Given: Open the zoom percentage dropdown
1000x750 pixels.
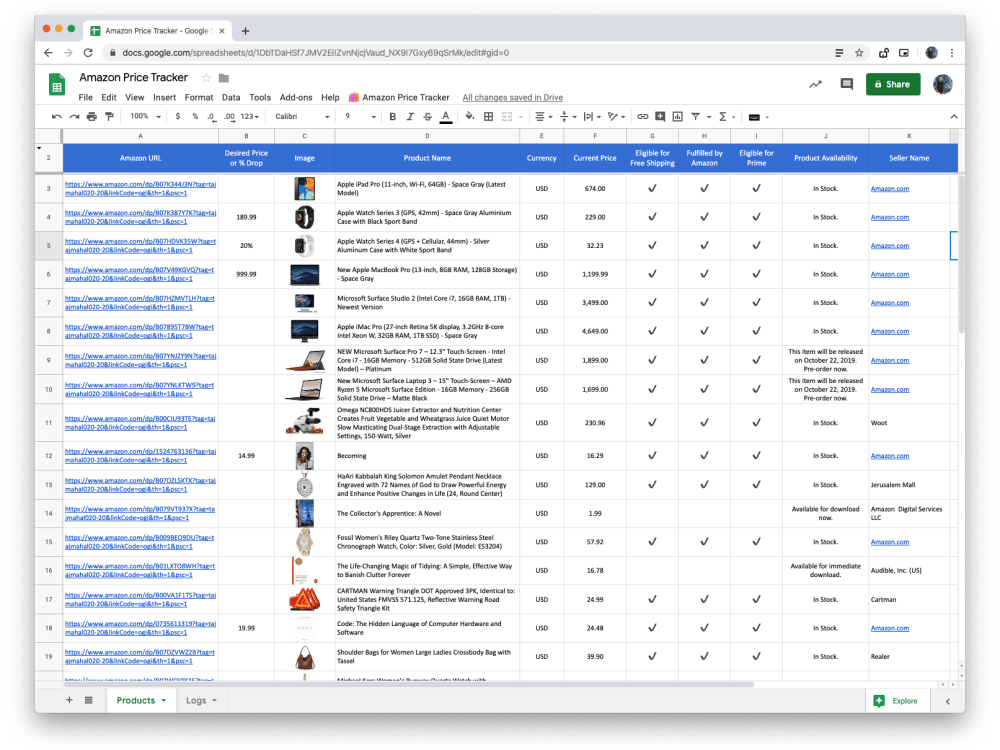Looking at the screenshot, I should click(x=143, y=117).
